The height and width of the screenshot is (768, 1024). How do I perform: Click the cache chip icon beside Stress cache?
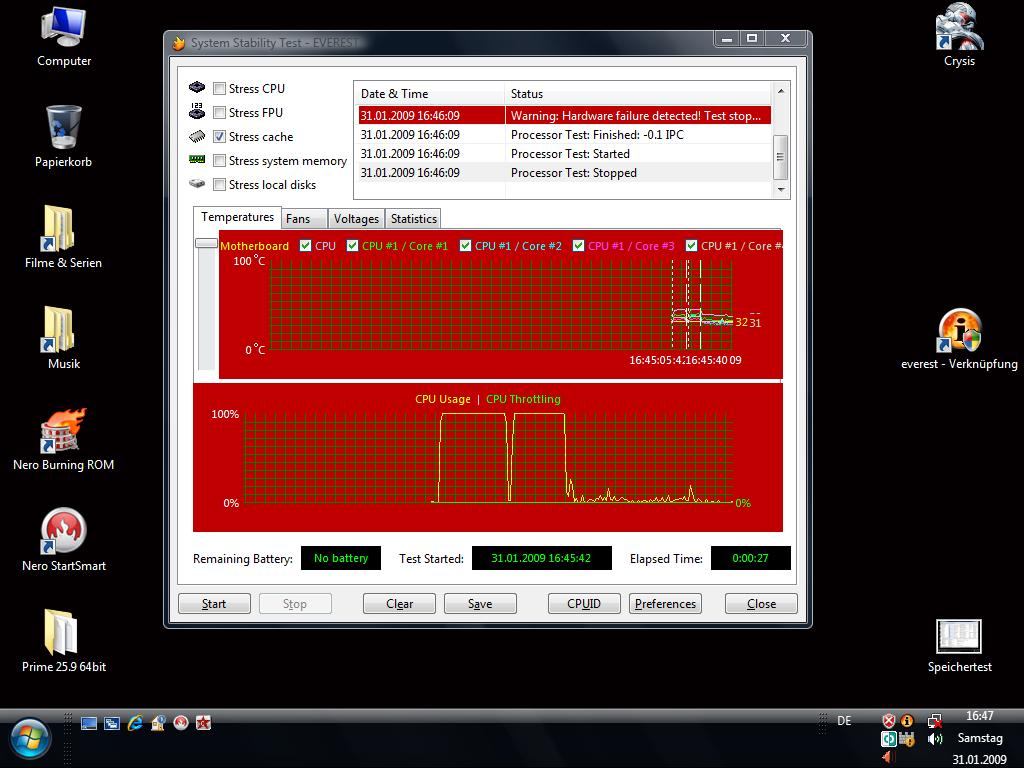197,136
